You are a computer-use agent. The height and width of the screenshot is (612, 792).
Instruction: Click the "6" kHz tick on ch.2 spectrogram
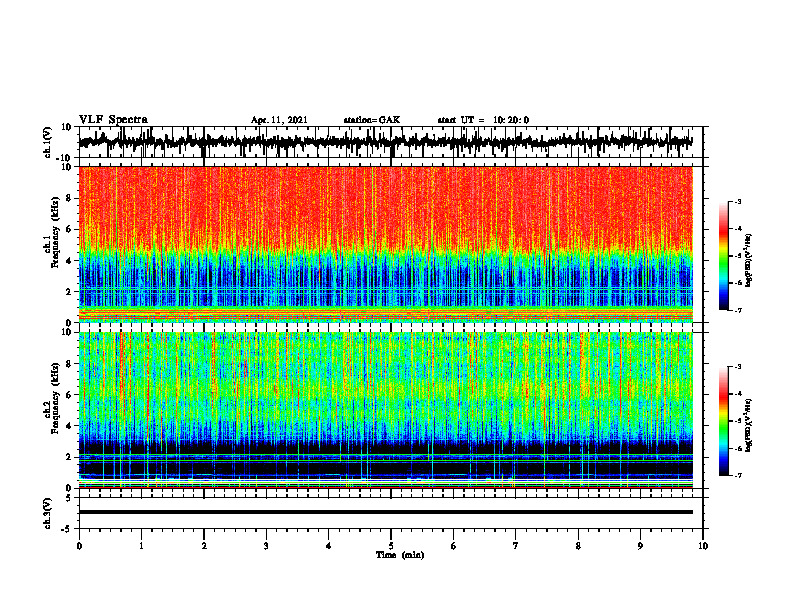[x=69, y=395]
